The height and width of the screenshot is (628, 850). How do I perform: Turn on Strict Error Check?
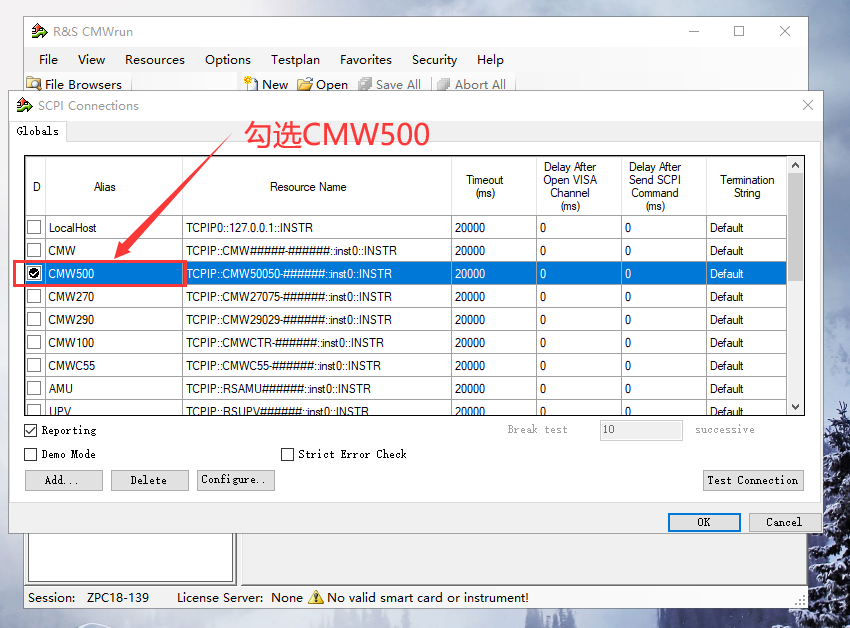coord(287,454)
